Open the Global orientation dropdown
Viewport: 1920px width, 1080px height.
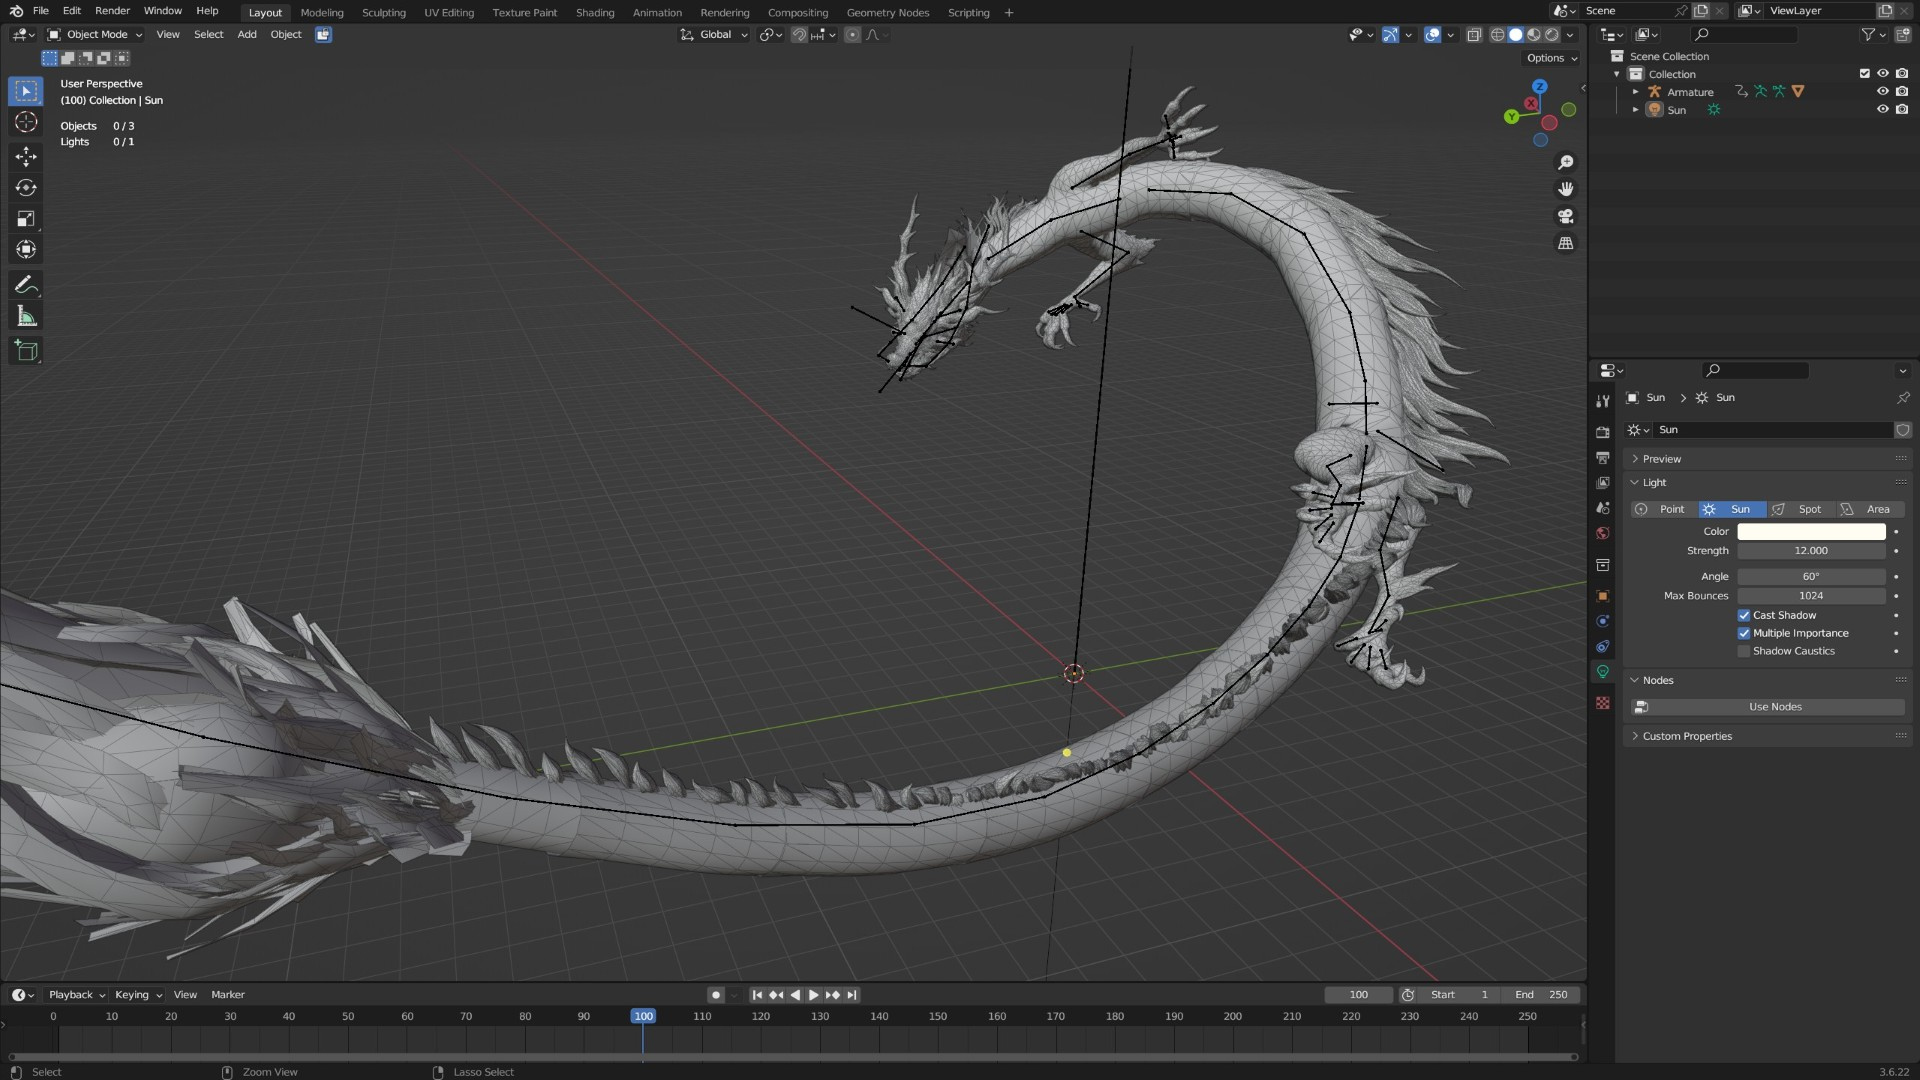tap(714, 35)
